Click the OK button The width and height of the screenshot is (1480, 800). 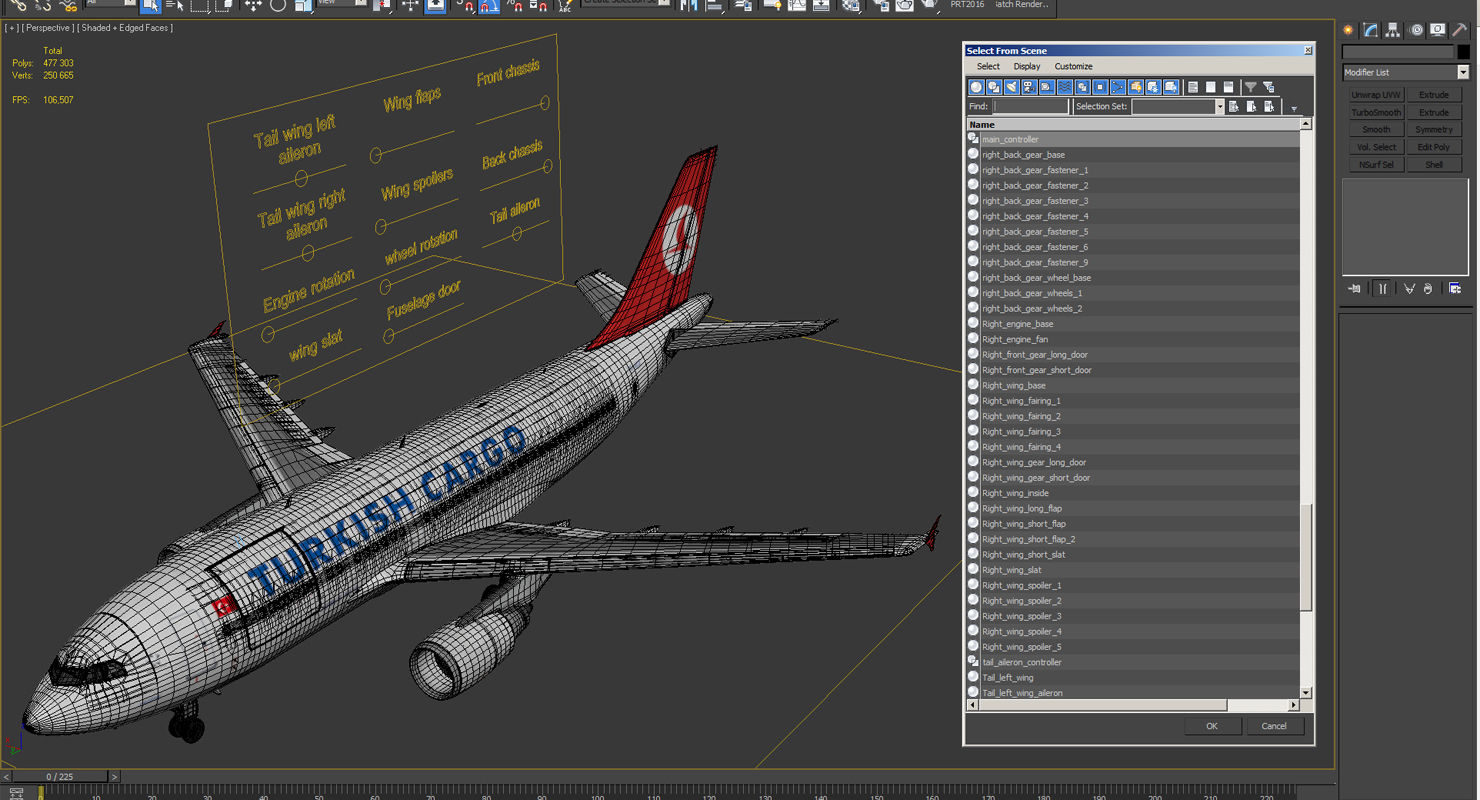click(1212, 726)
